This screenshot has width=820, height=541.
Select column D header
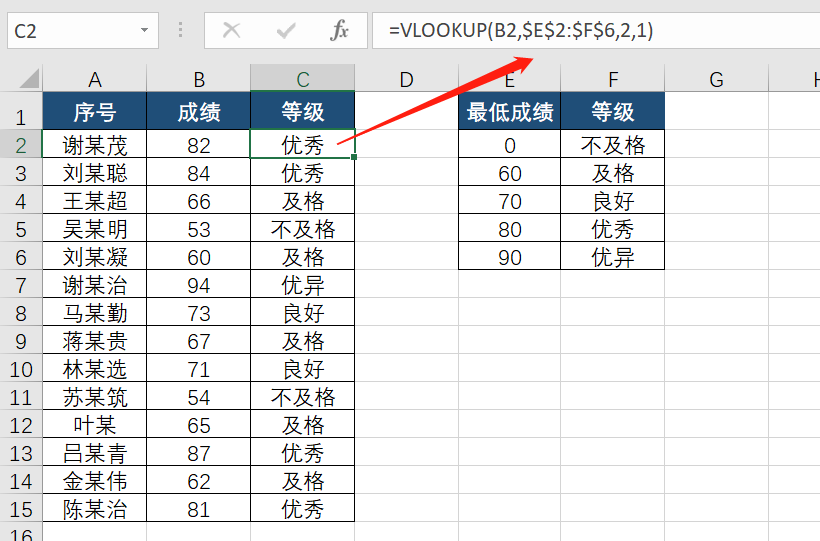click(x=406, y=80)
